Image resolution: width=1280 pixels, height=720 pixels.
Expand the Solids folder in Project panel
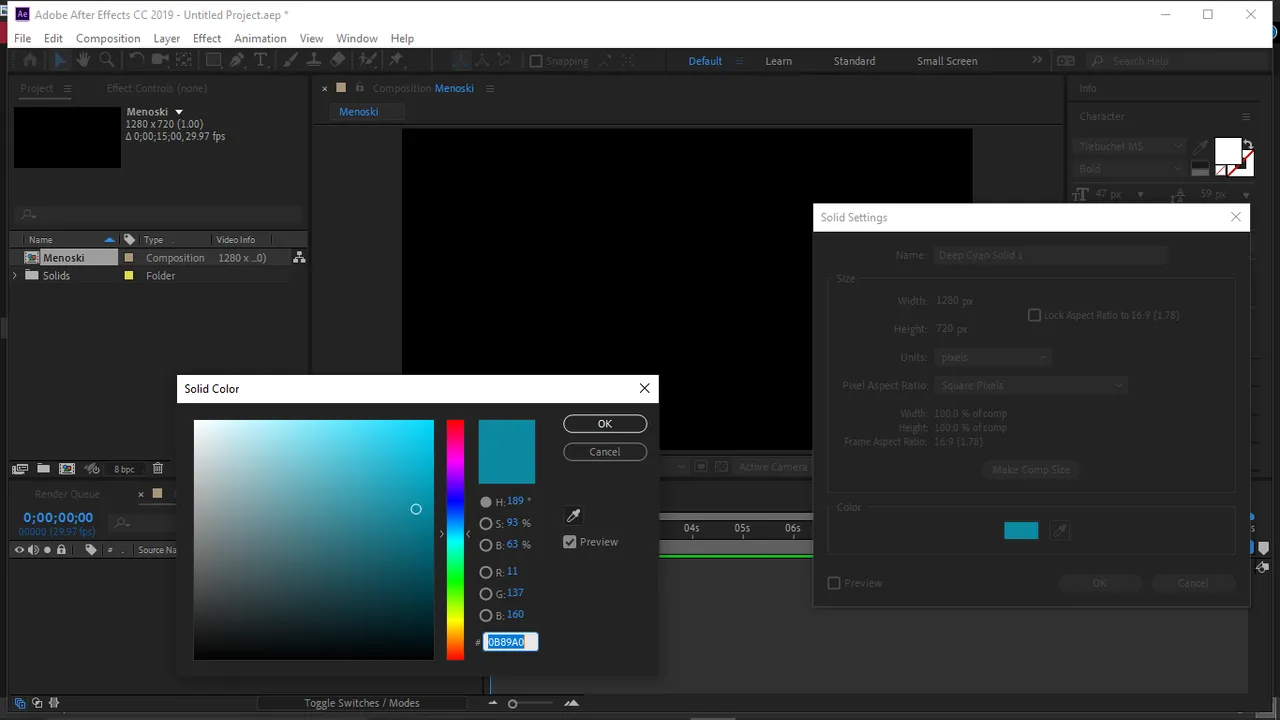15,275
